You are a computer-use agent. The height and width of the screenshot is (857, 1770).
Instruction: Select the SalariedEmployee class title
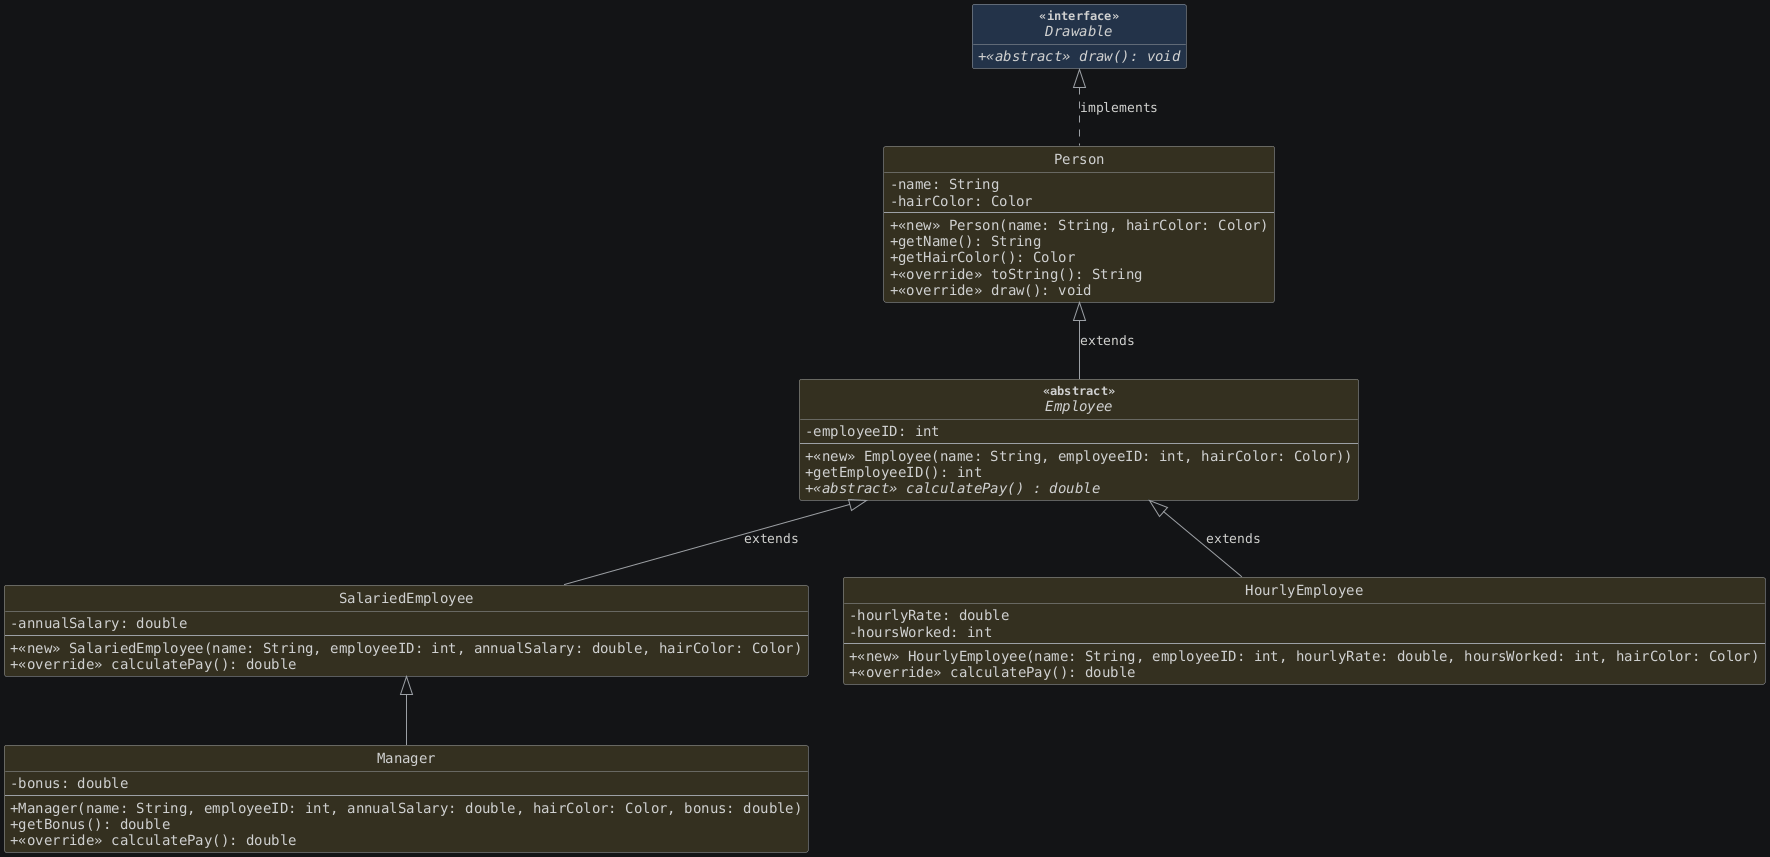point(406,598)
